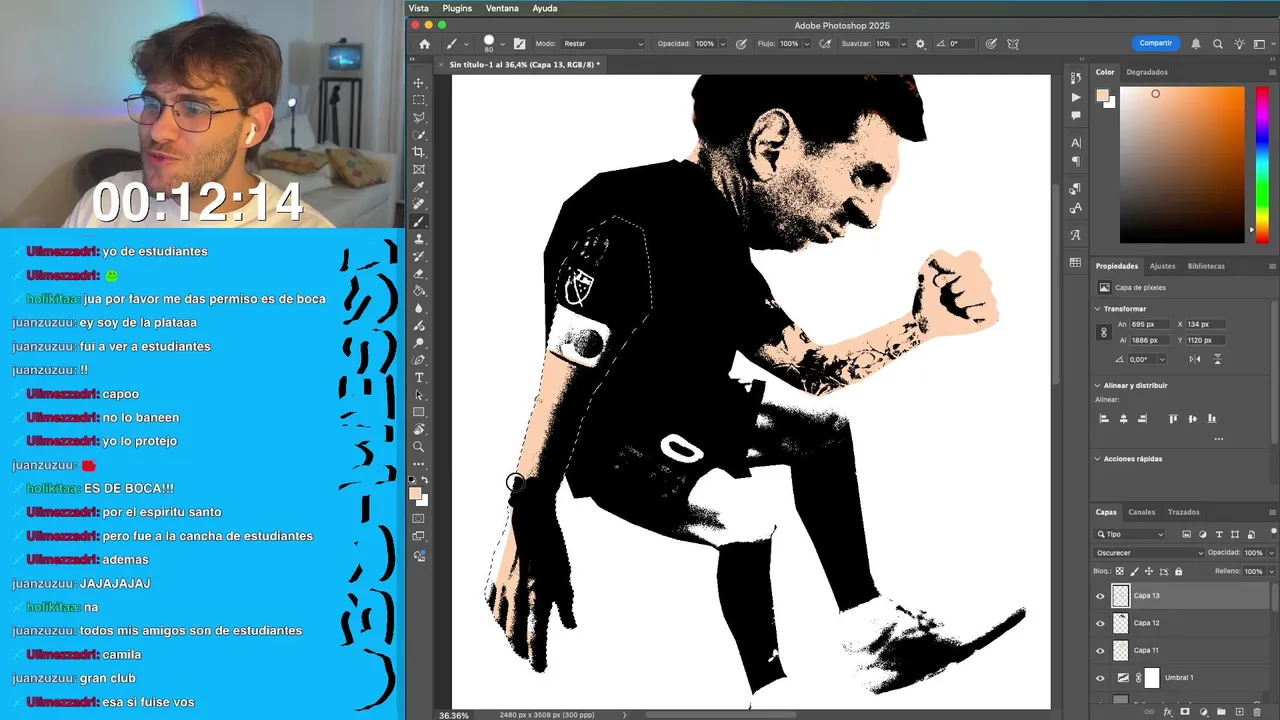Select the Type tool
1280x720 pixels.
pos(419,377)
